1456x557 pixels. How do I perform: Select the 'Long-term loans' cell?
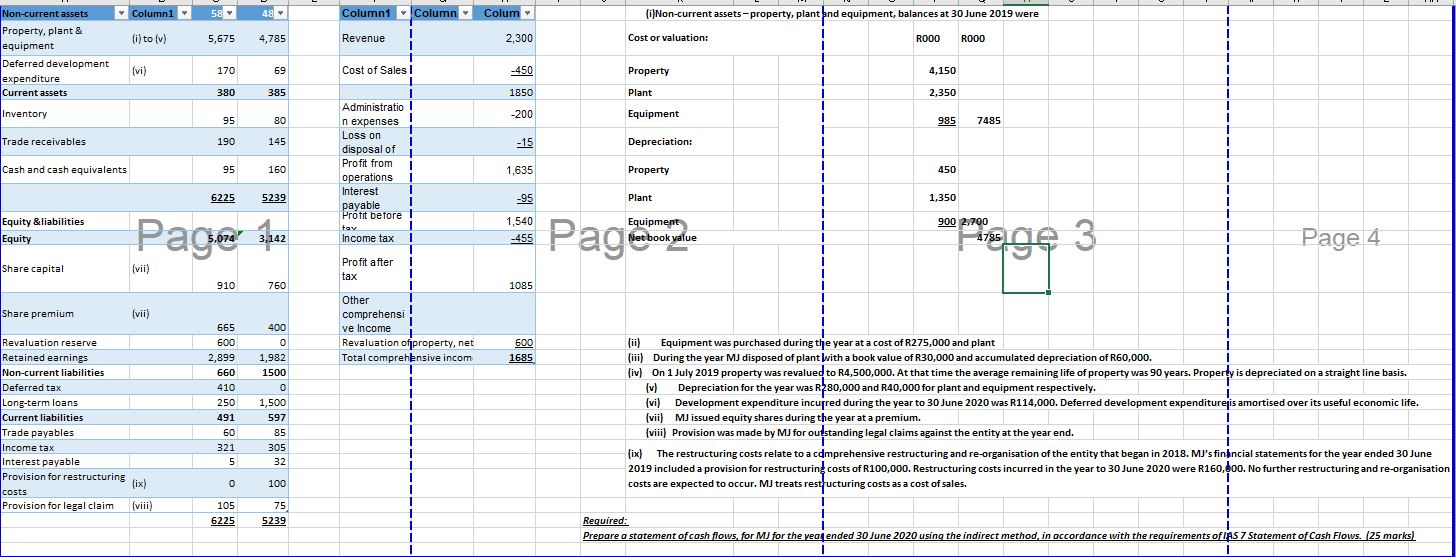point(65,402)
